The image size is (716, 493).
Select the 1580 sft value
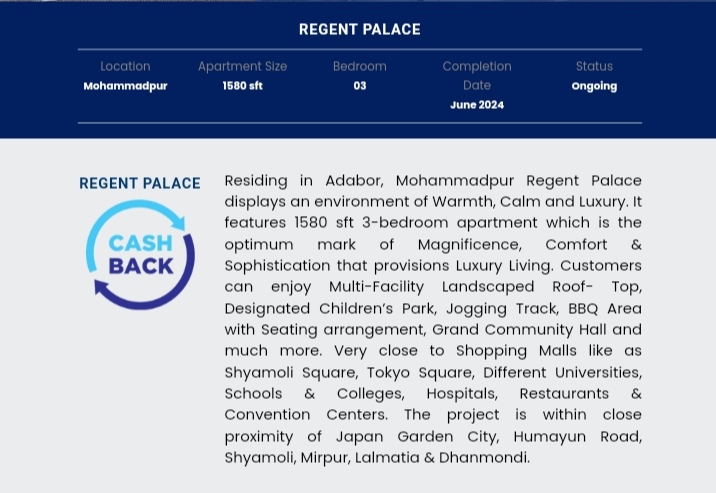pyautogui.click(x=242, y=86)
